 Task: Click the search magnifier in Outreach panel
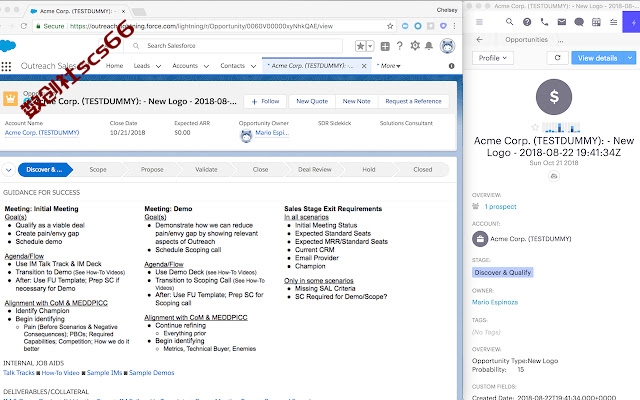(x=509, y=22)
